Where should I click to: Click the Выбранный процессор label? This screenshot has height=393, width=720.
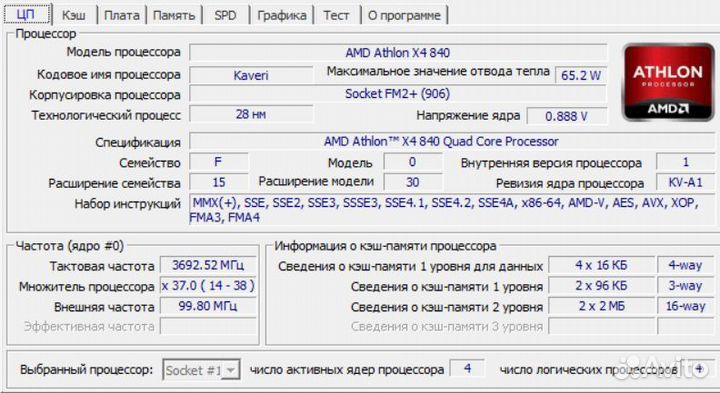(86, 370)
